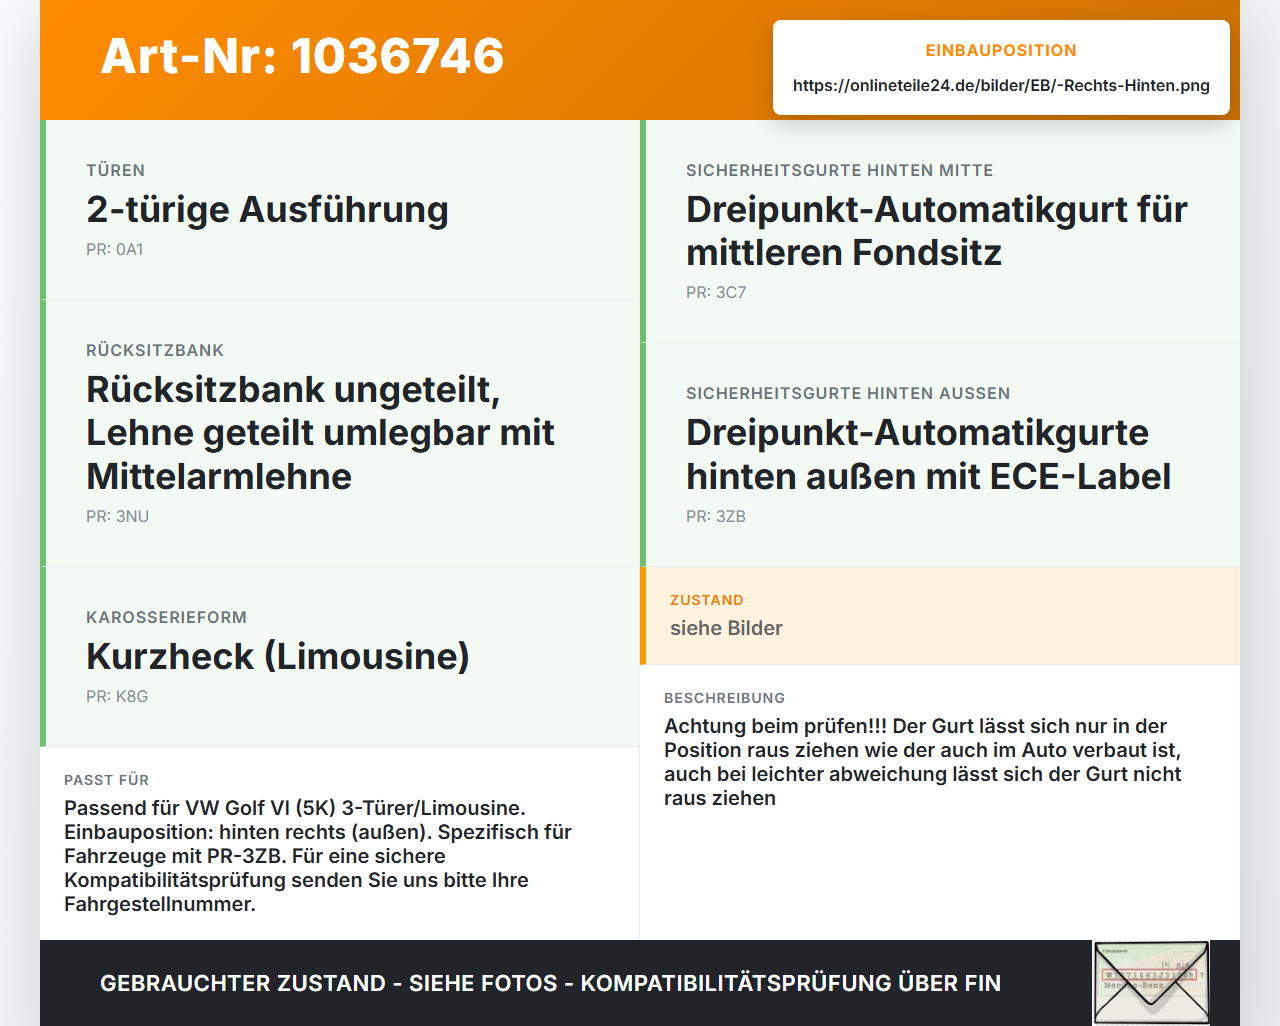Click the GEBRAUCHTER ZUSTAND footer banner text
This screenshot has width=1280, height=1026.
pos(550,983)
